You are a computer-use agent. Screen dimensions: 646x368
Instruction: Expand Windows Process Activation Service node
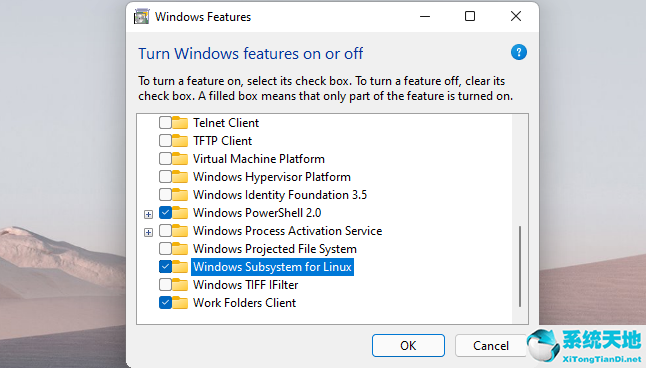(x=148, y=232)
